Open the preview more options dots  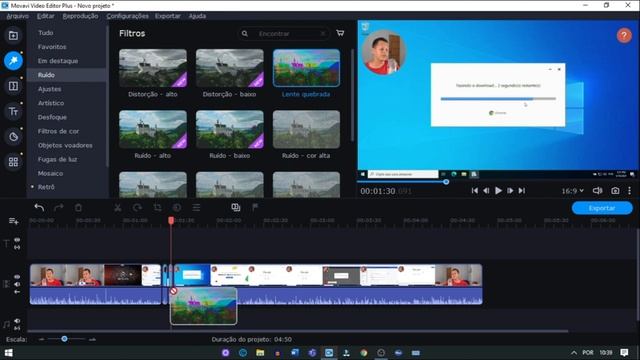629,191
